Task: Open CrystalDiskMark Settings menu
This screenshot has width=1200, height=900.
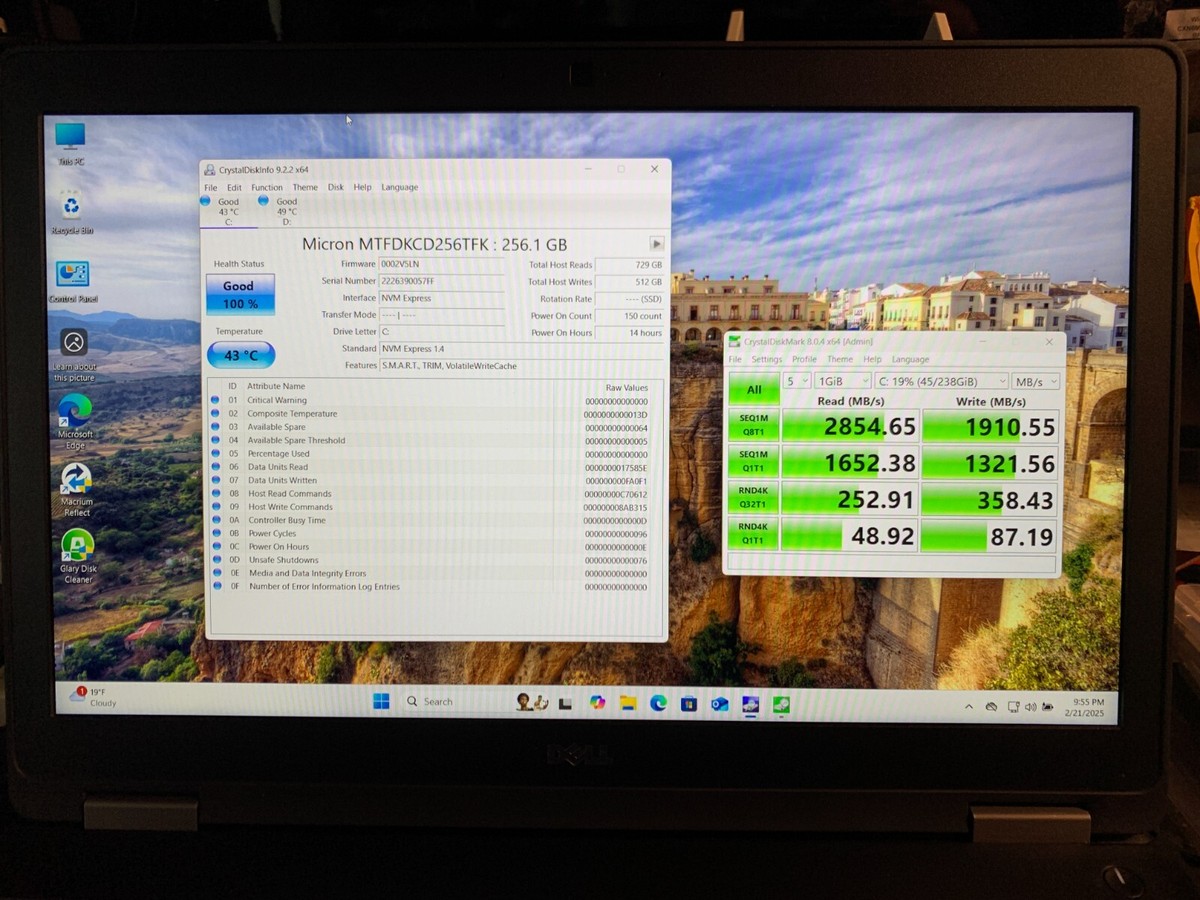Action: [x=767, y=359]
